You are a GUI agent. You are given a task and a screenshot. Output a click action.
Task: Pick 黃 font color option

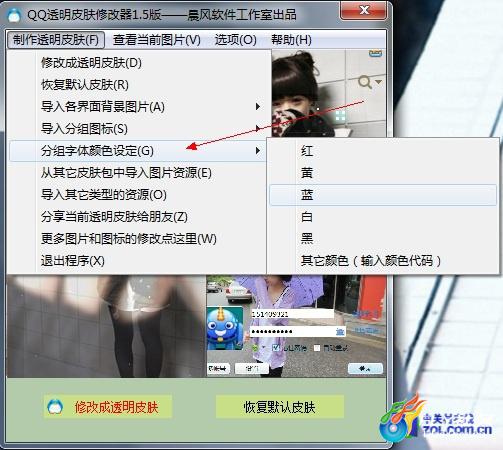coord(383,173)
